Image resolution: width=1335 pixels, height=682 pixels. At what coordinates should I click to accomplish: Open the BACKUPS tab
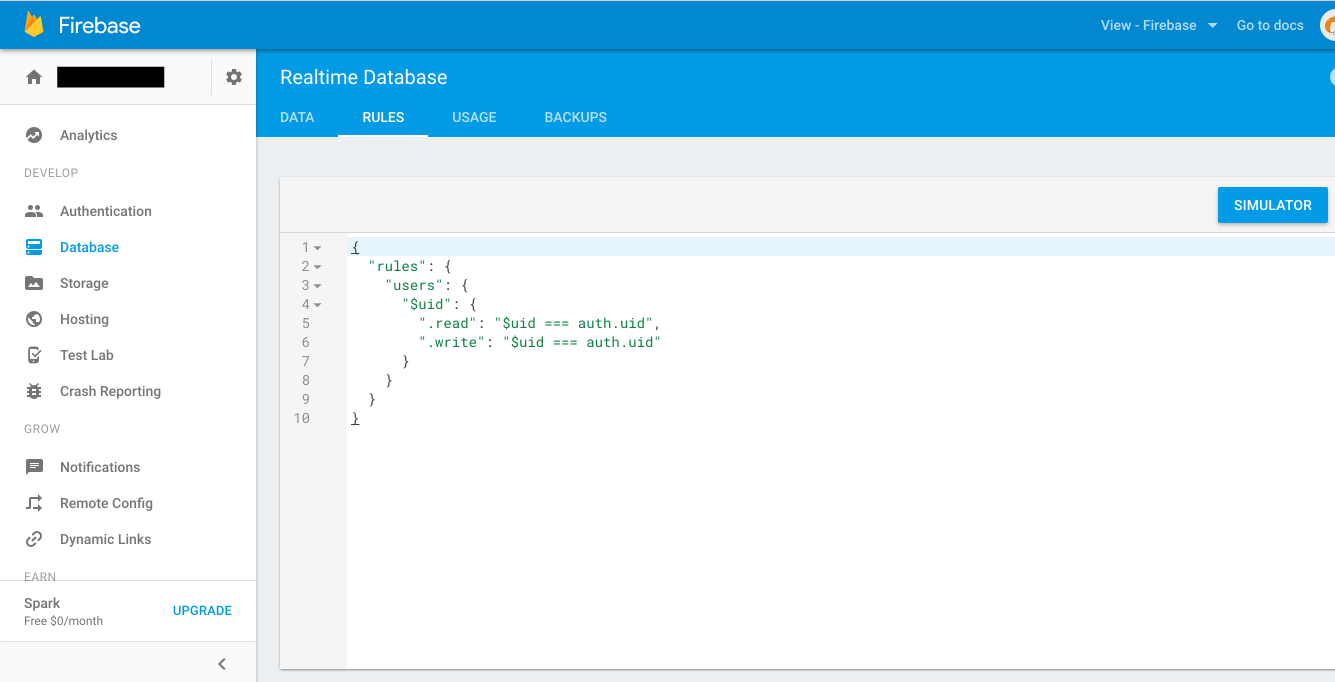575,117
